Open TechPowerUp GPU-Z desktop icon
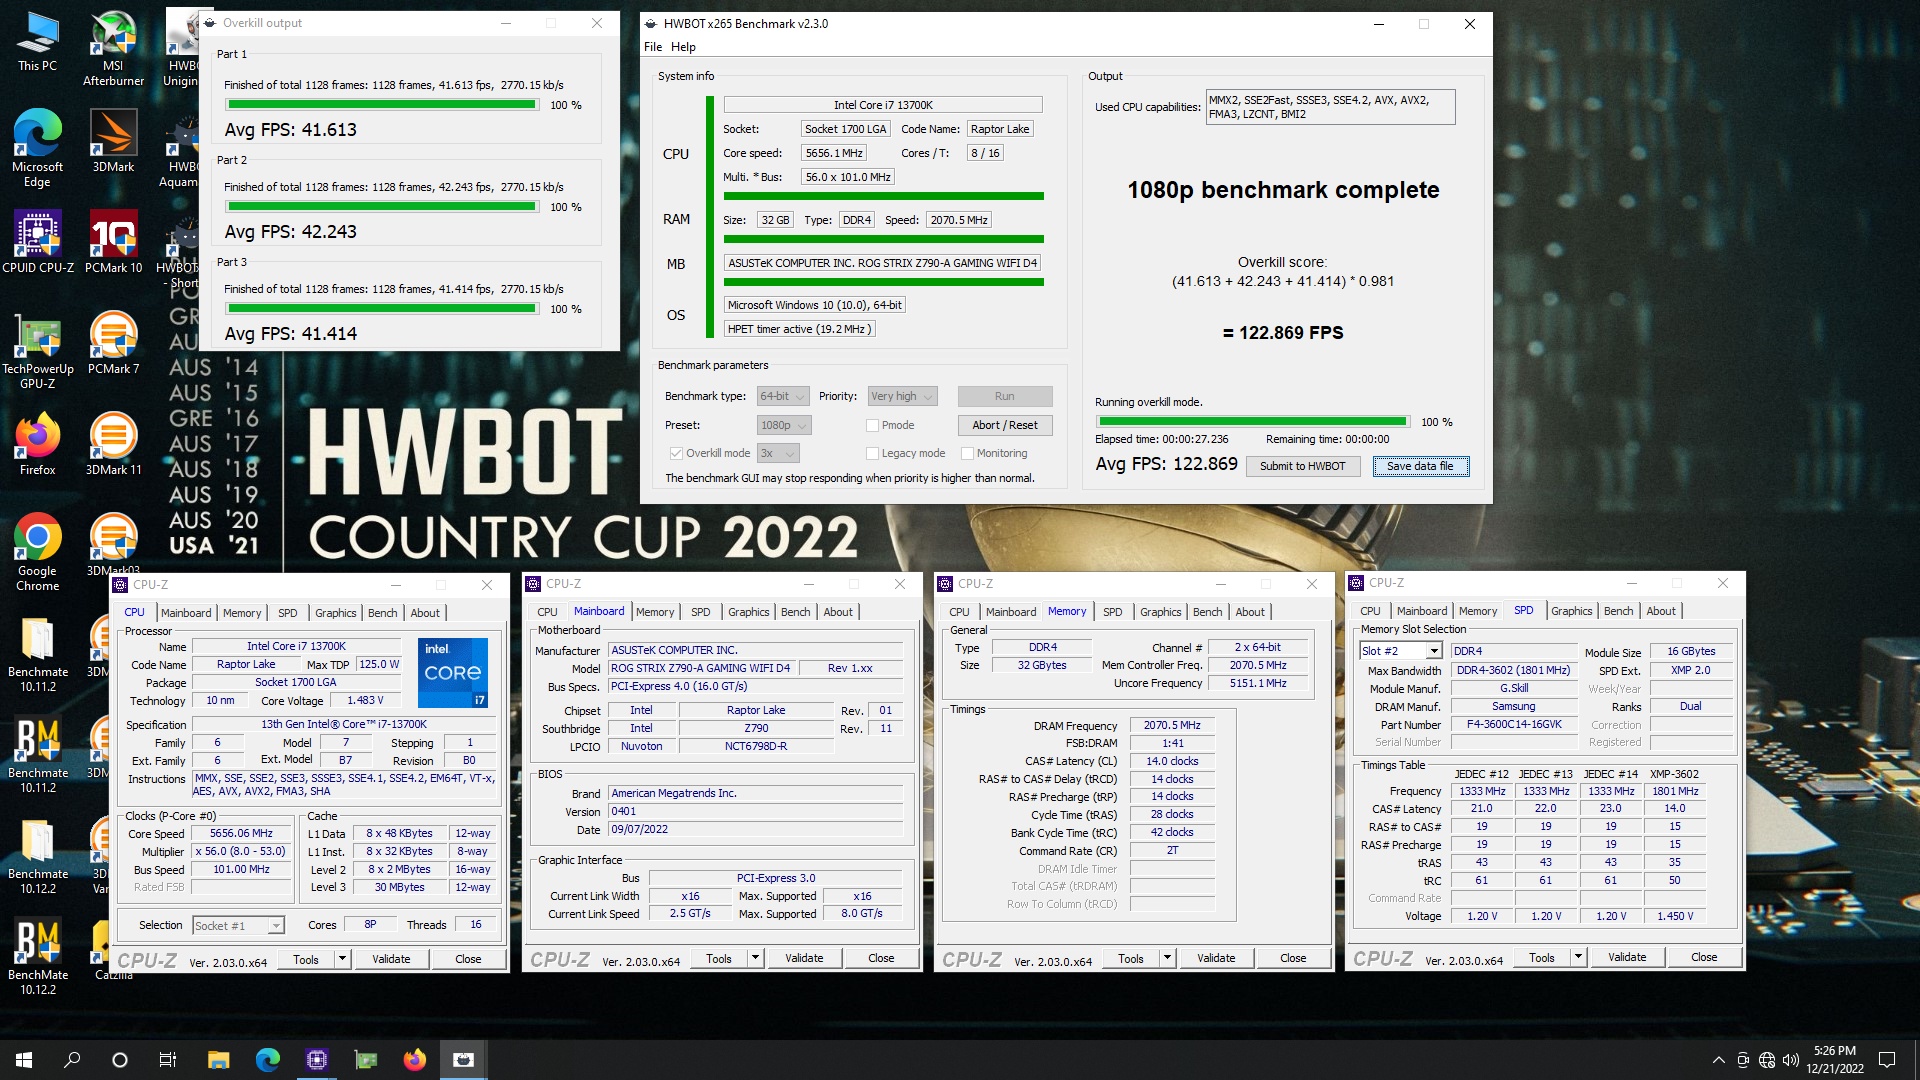Viewport: 1920px width, 1080px height. pos(38,351)
